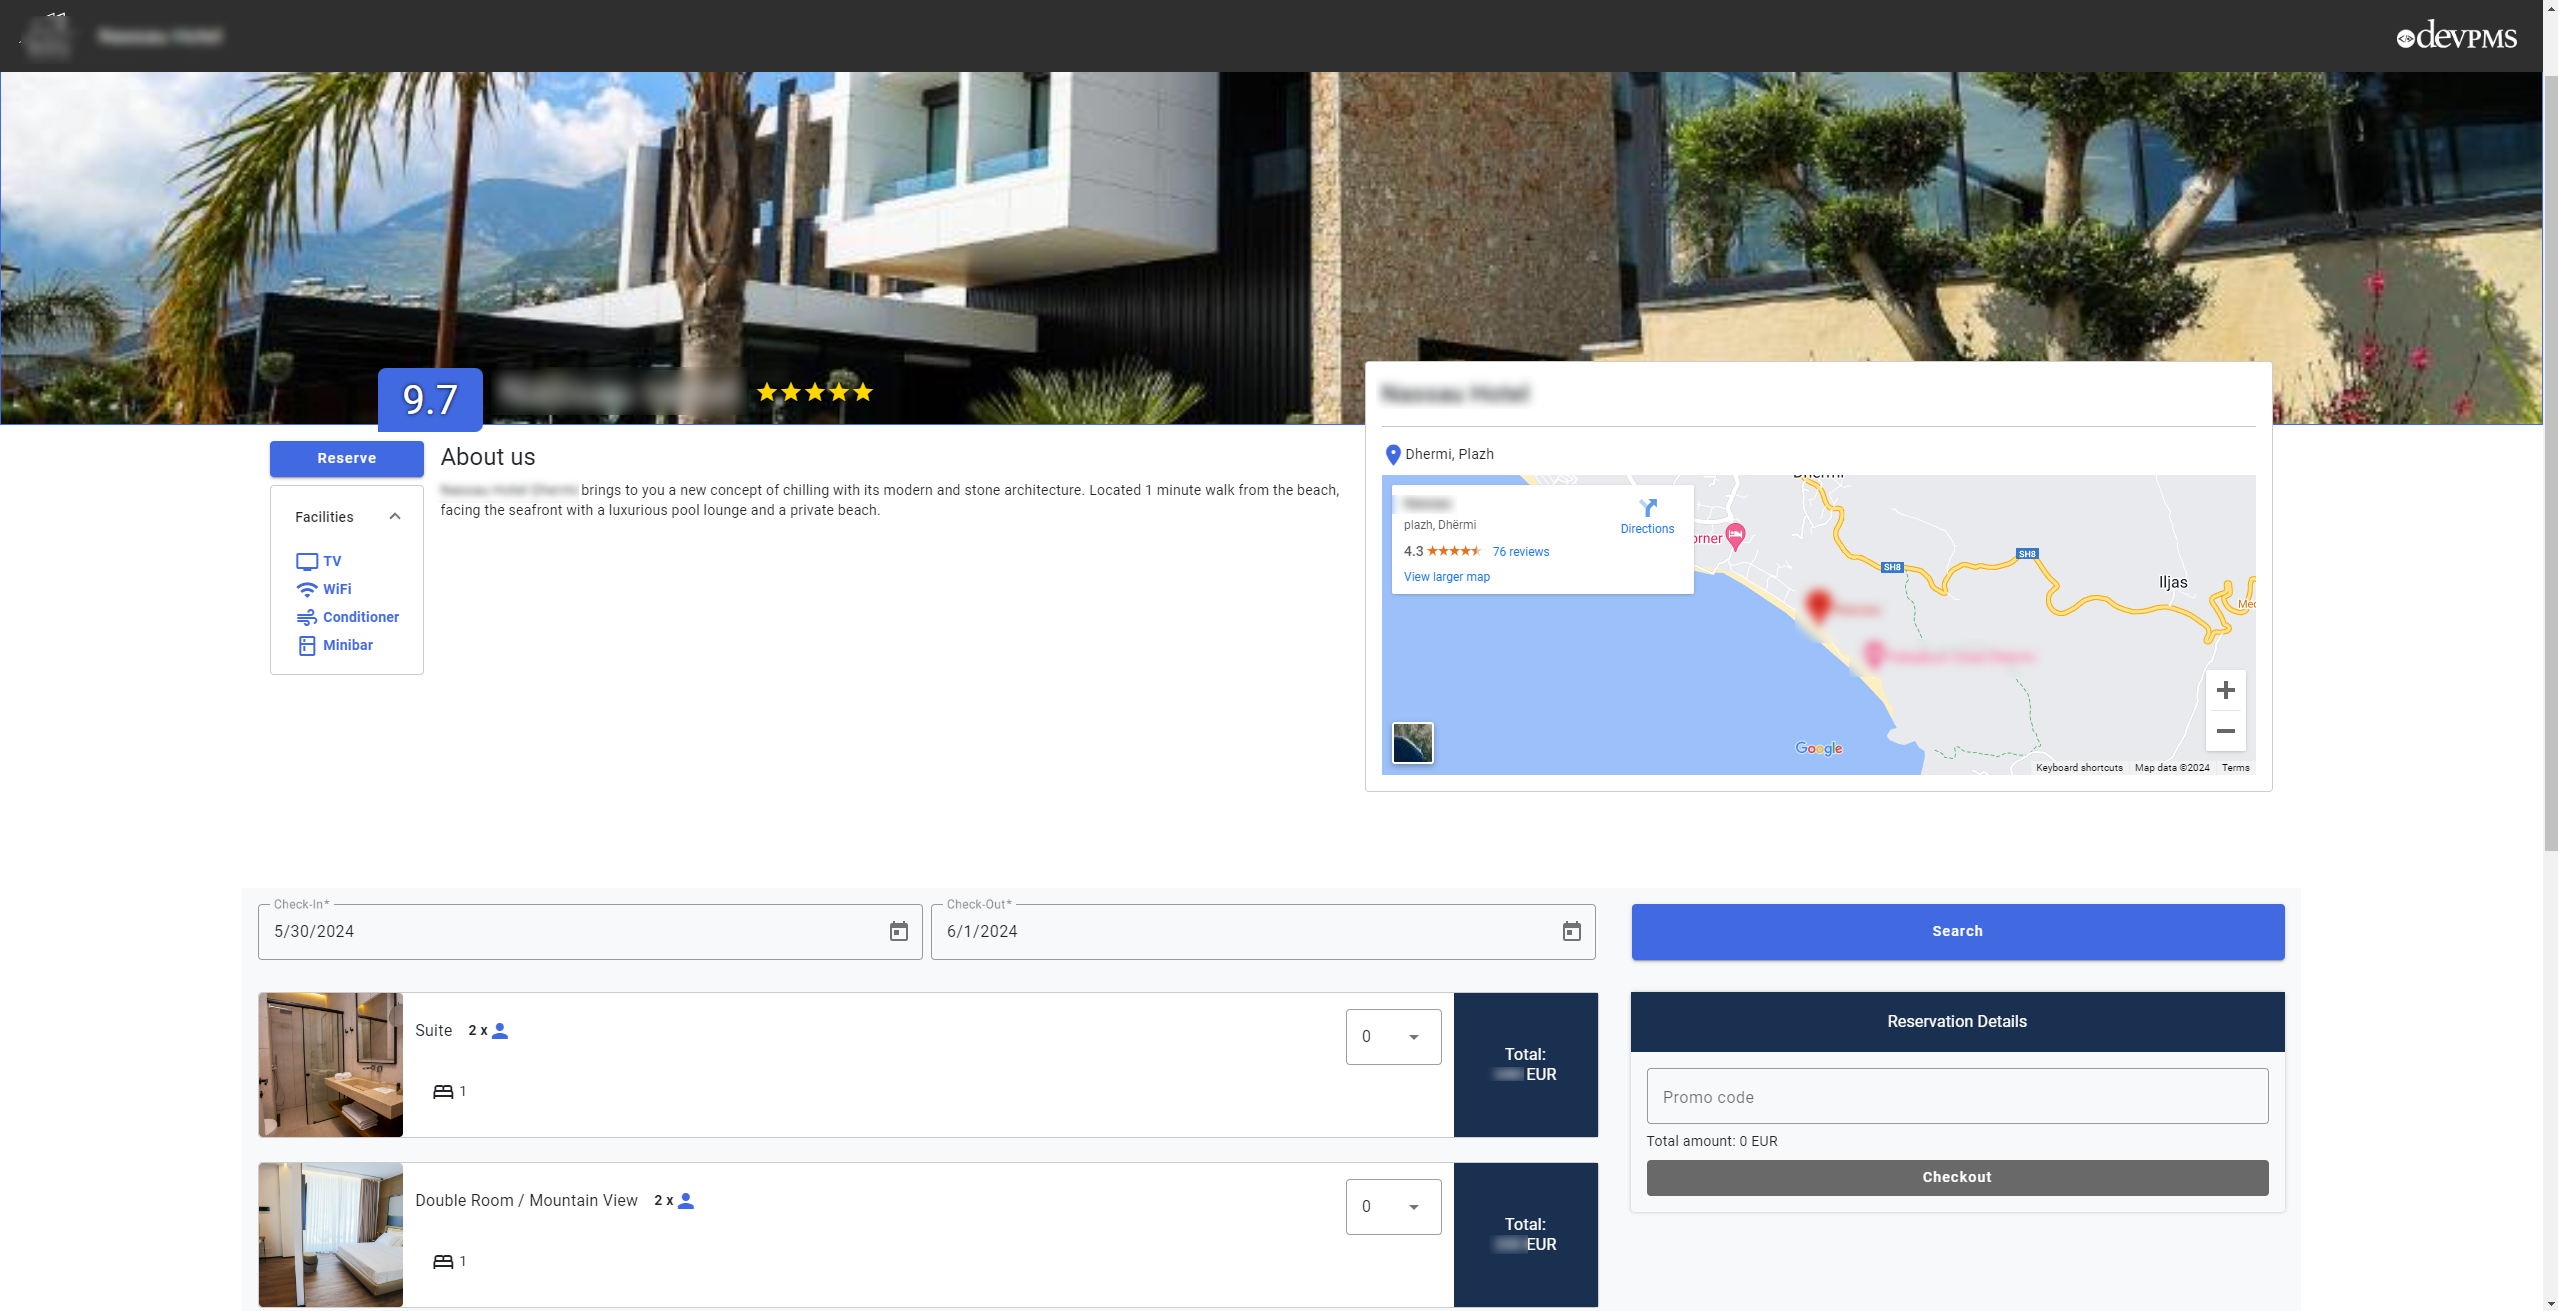Zoom in on the map

2225,690
